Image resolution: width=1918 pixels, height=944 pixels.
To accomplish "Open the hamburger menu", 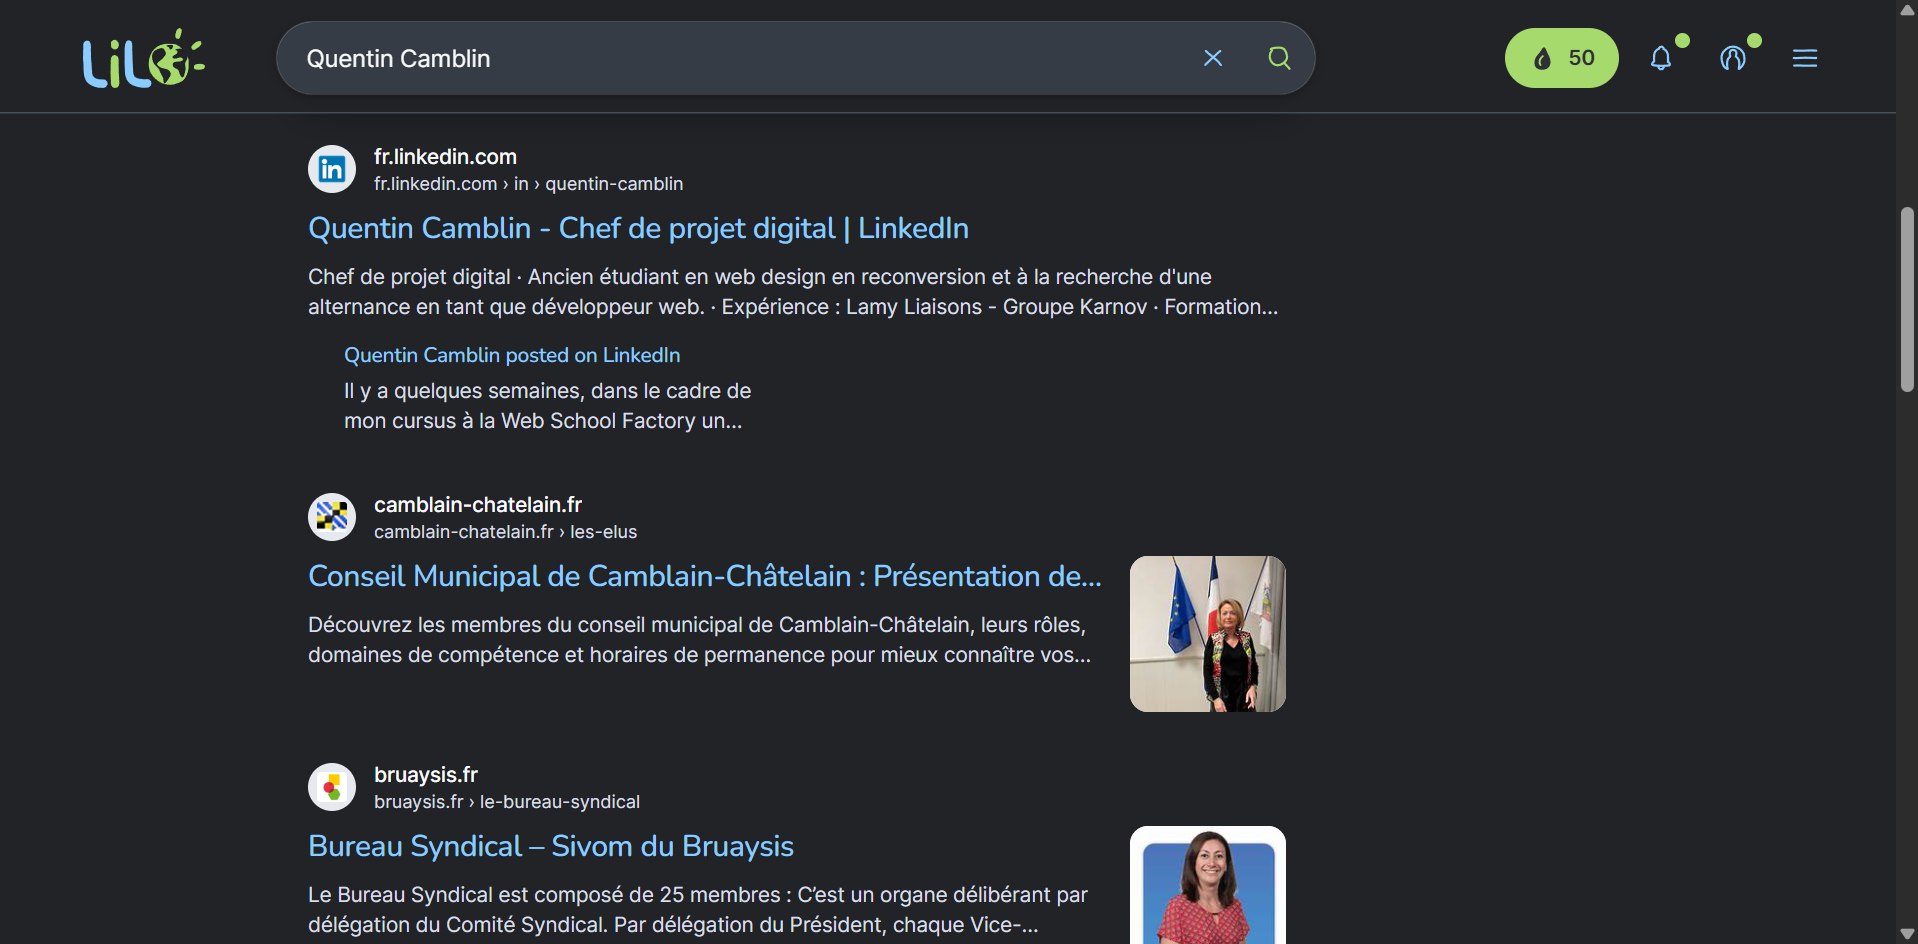I will tap(1805, 58).
